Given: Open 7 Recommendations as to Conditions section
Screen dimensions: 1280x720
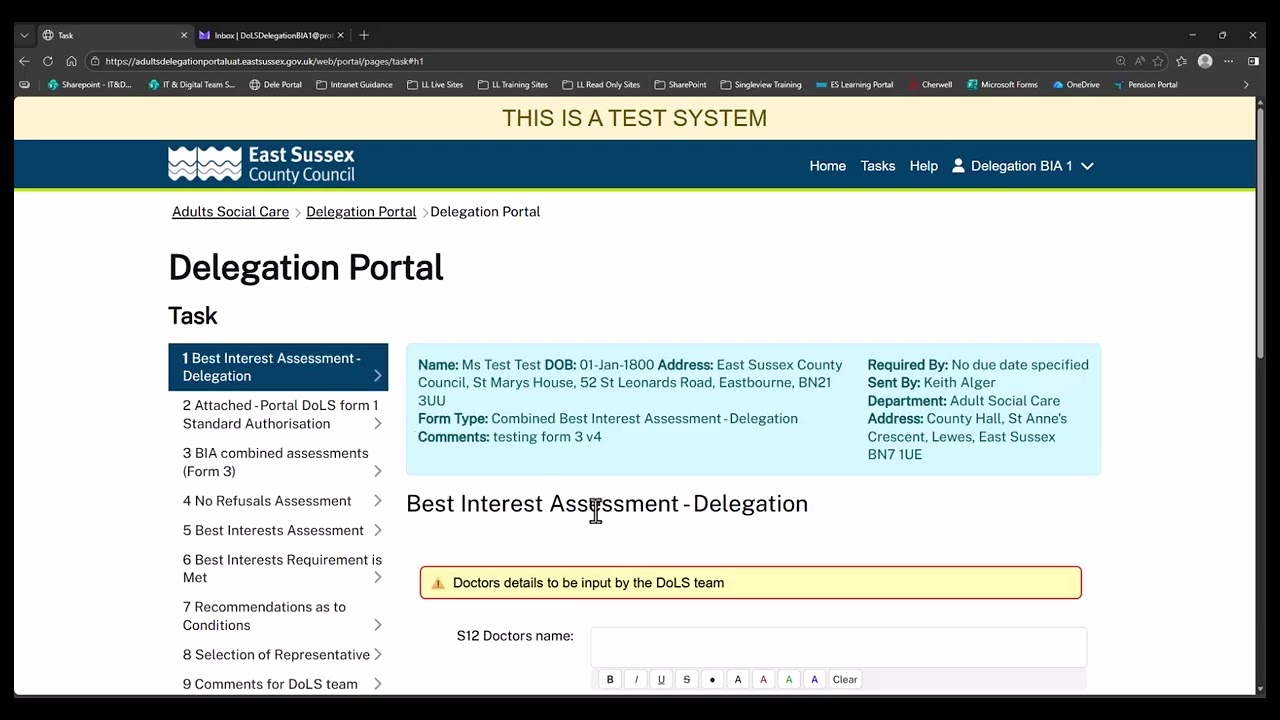Looking at the screenshot, I should click(278, 616).
